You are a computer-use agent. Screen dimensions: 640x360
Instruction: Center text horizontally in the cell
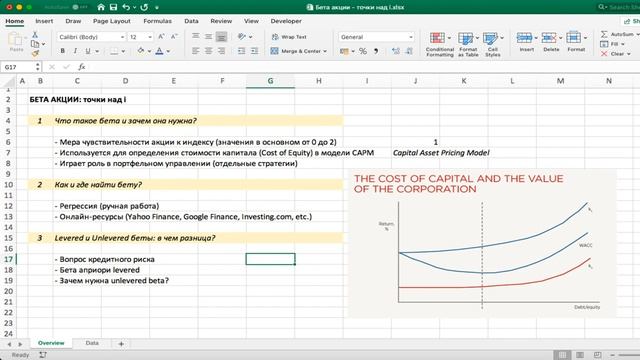point(209,51)
